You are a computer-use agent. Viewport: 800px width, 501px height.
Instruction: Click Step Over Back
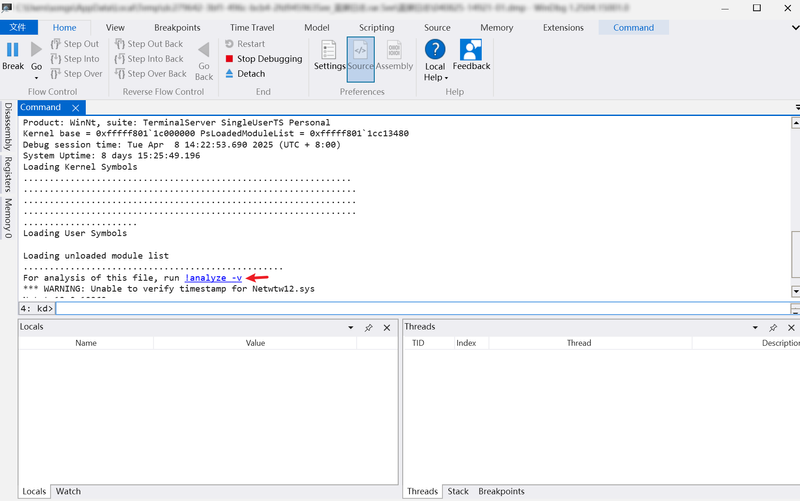click(x=151, y=73)
